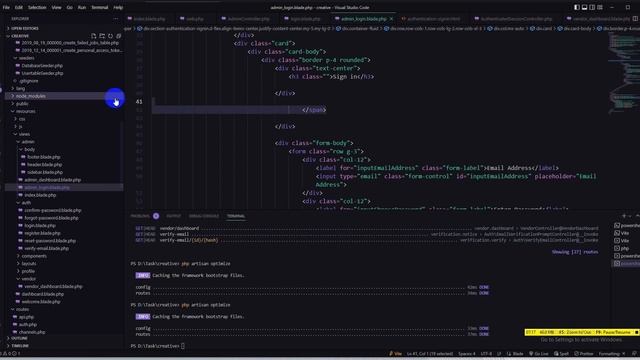Click the Spaces: 4 indentation setting
Image resolution: width=640 pixels, height=360 pixels.
467,353
